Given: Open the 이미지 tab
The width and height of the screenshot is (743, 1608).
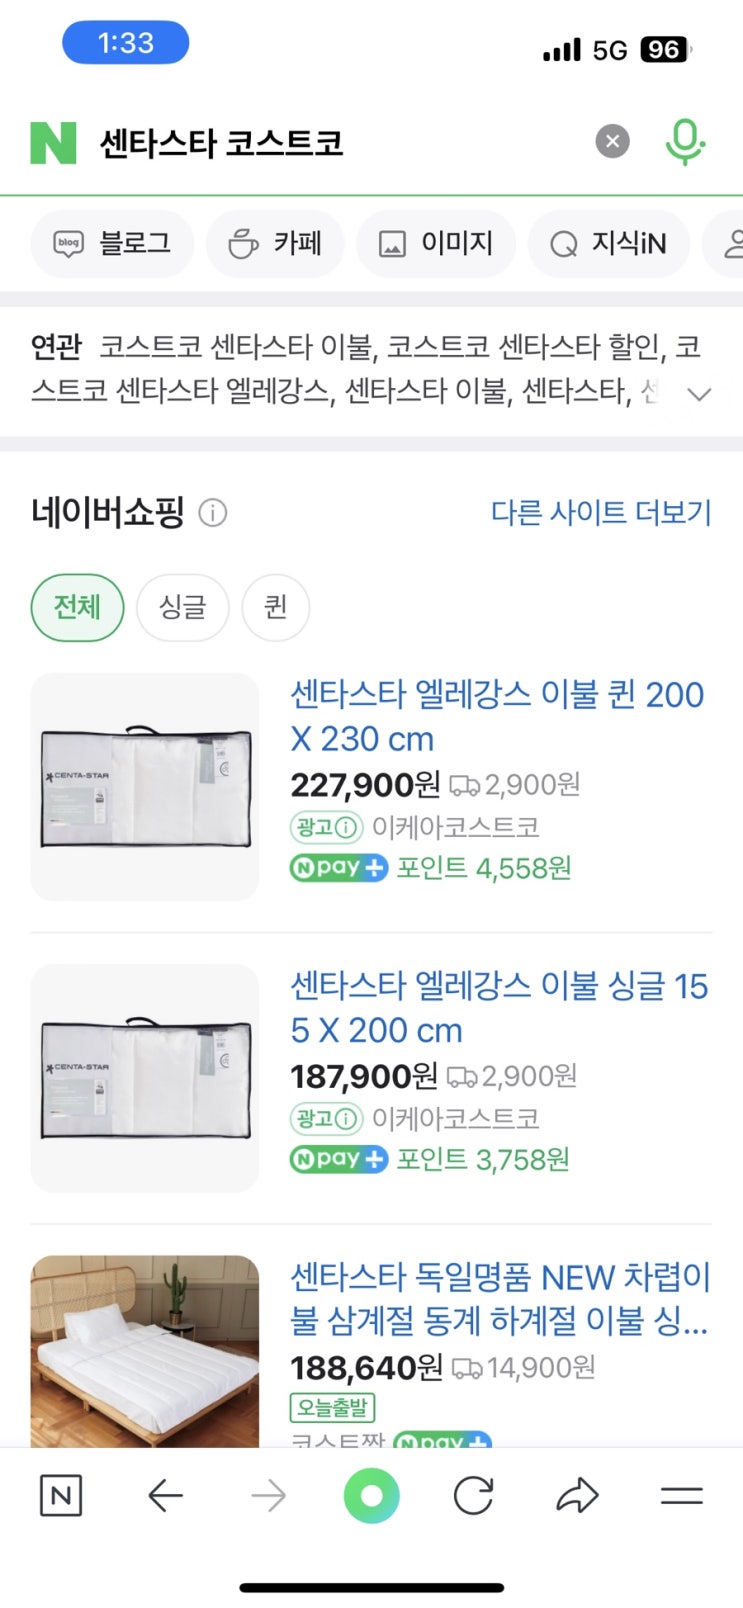Looking at the screenshot, I should click(436, 243).
